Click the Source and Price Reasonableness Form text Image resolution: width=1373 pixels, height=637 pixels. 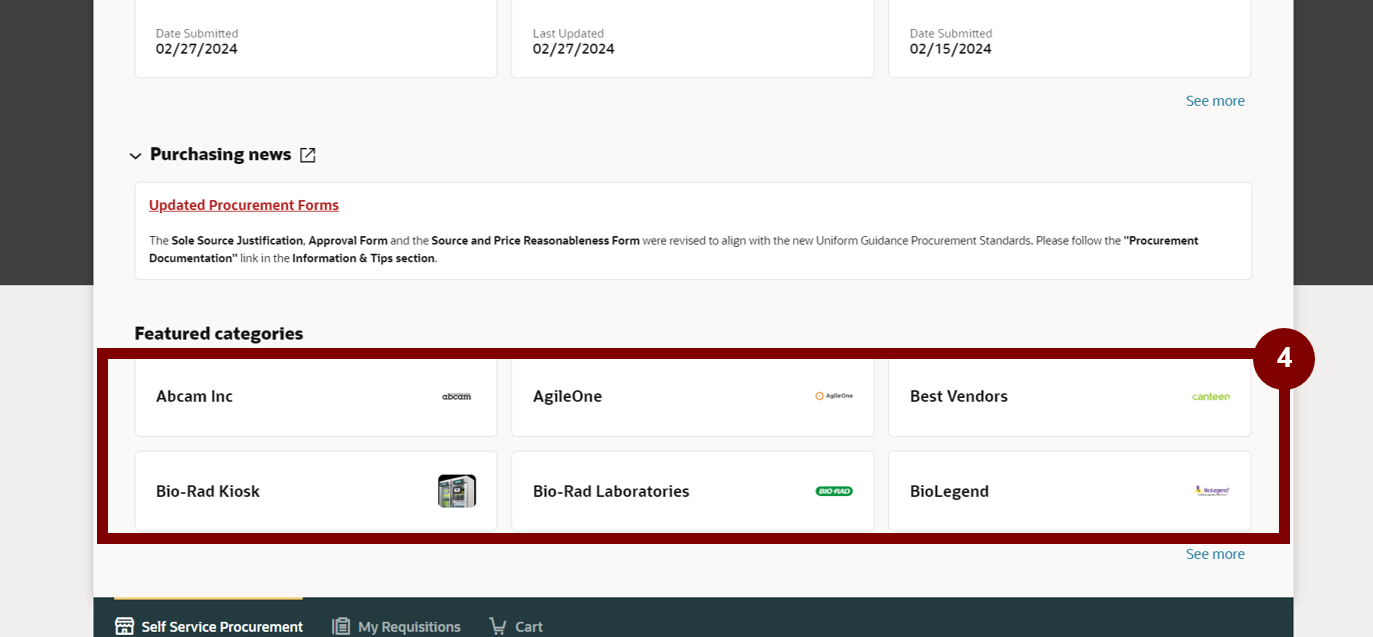535,241
